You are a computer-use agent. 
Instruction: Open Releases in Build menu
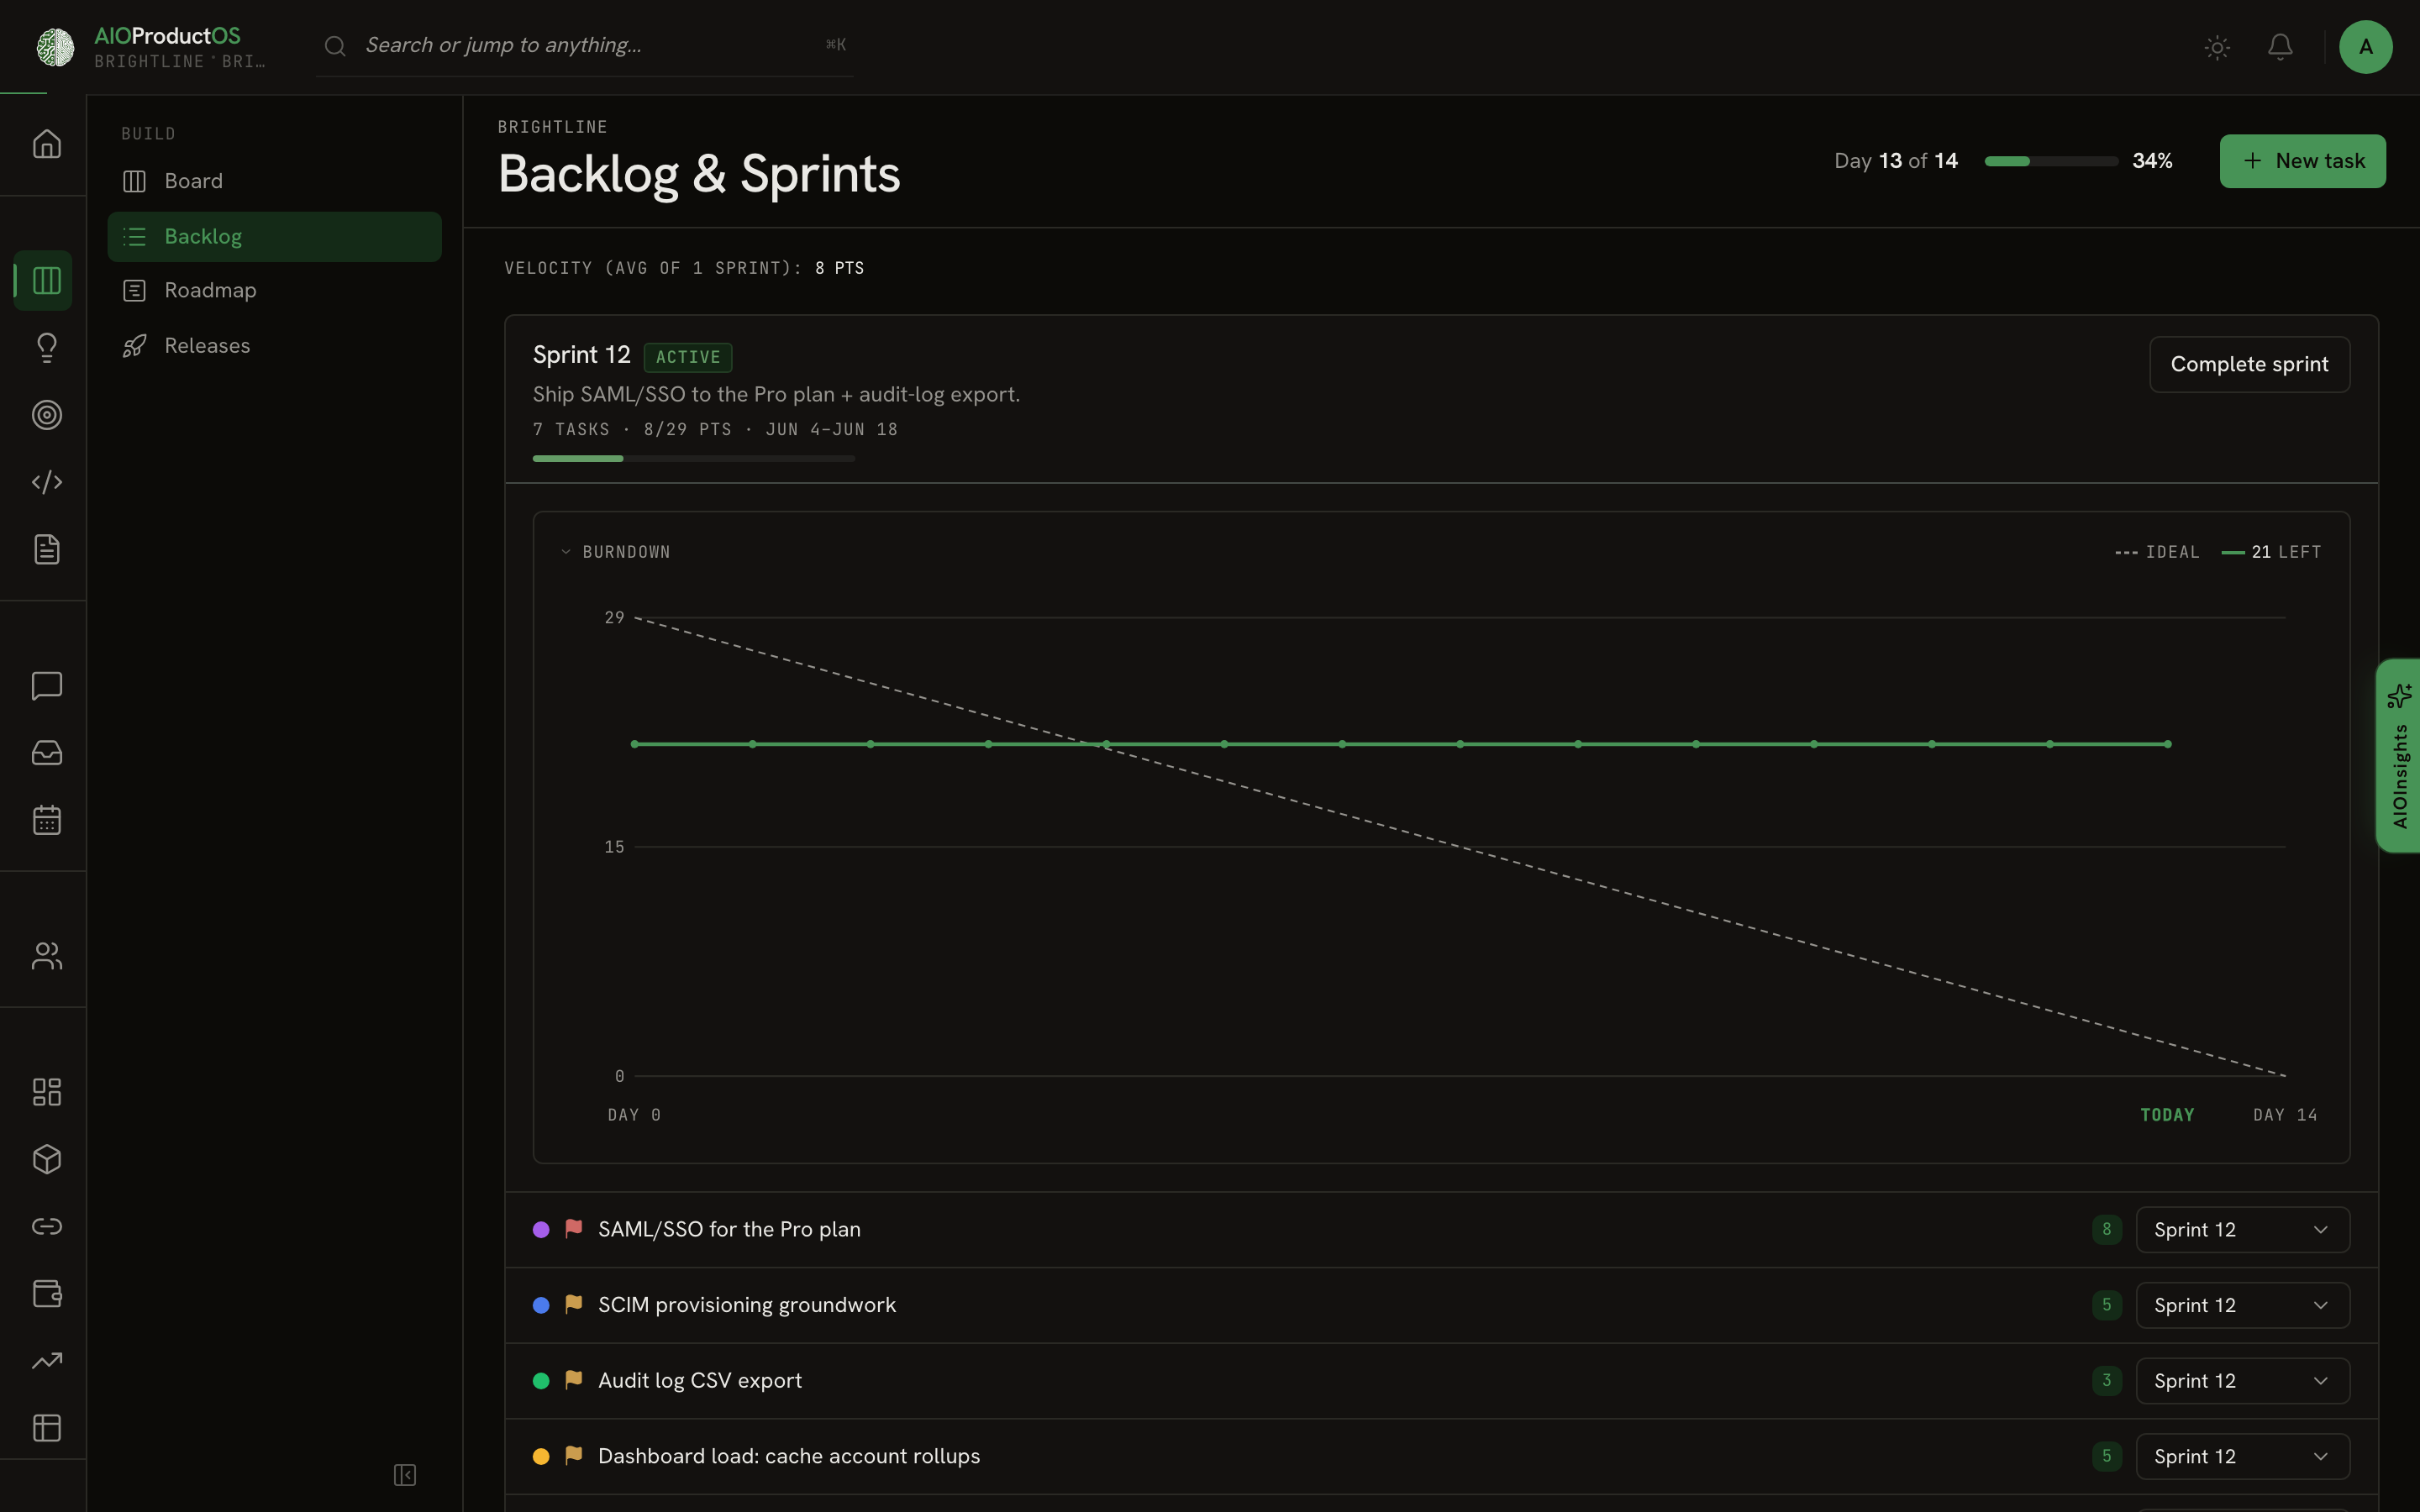pyautogui.click(x=274, y=345)
